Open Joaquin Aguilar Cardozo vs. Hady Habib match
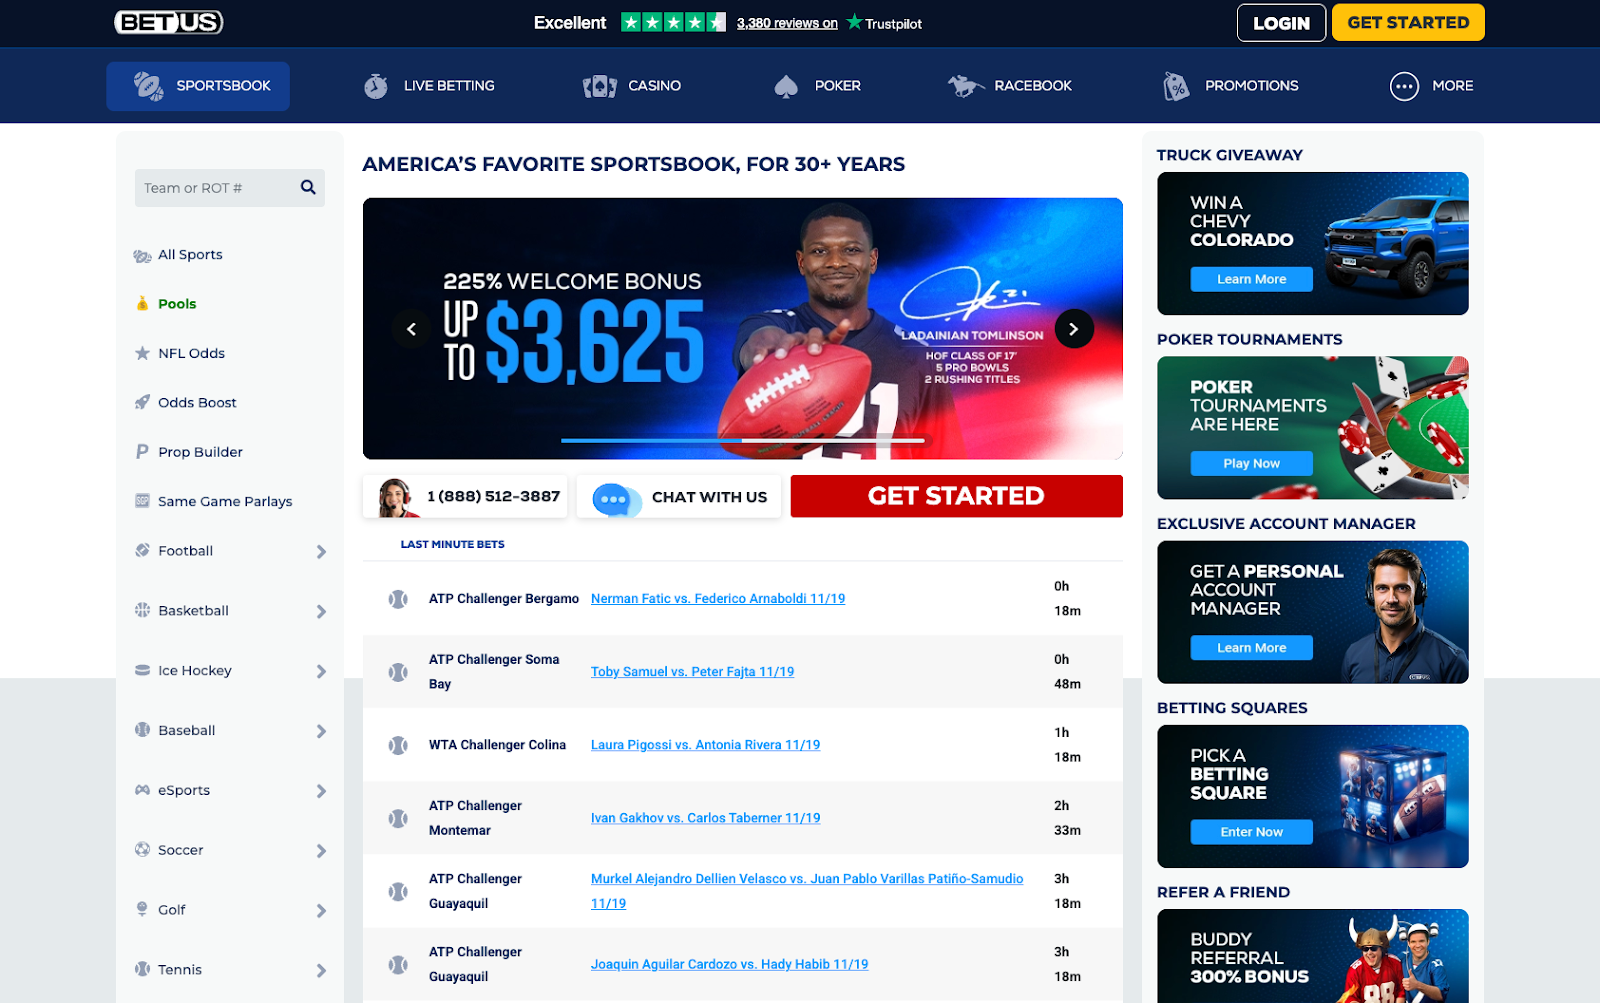This screenshot has width=1600, height=1003. point(729,964)
